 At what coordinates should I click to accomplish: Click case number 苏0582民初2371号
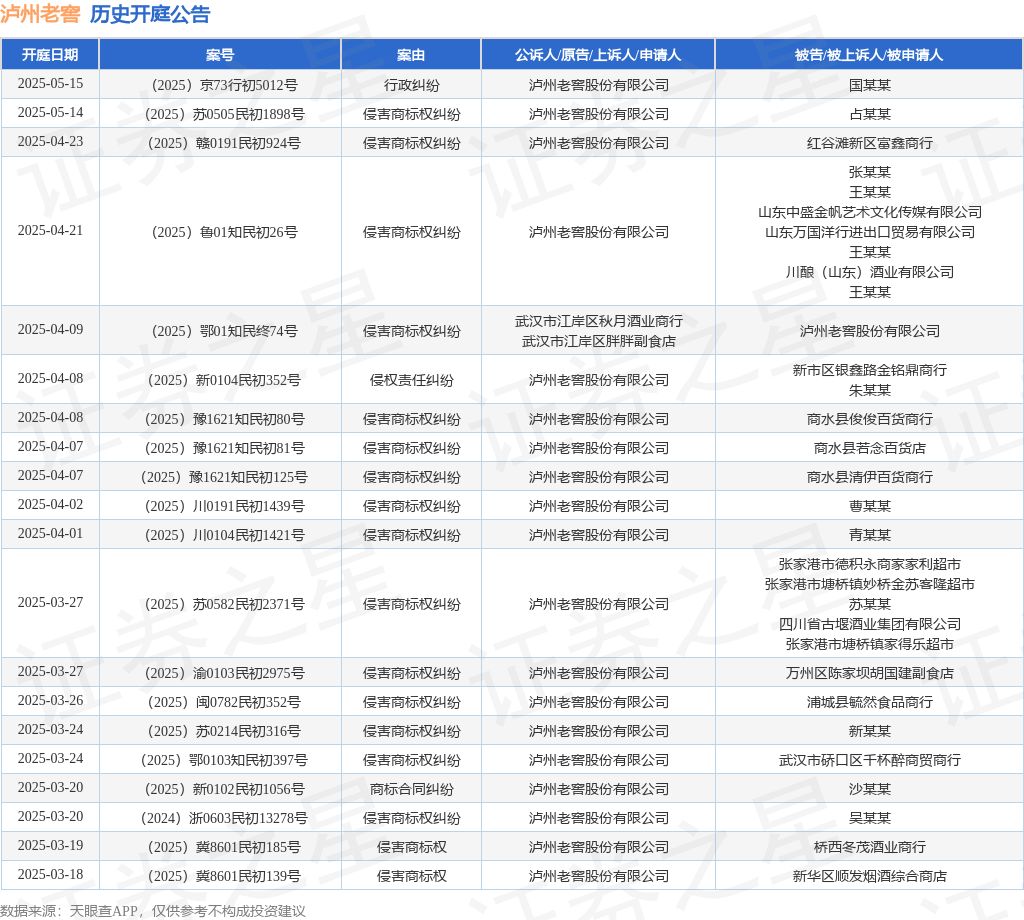(x=224, y=605)
